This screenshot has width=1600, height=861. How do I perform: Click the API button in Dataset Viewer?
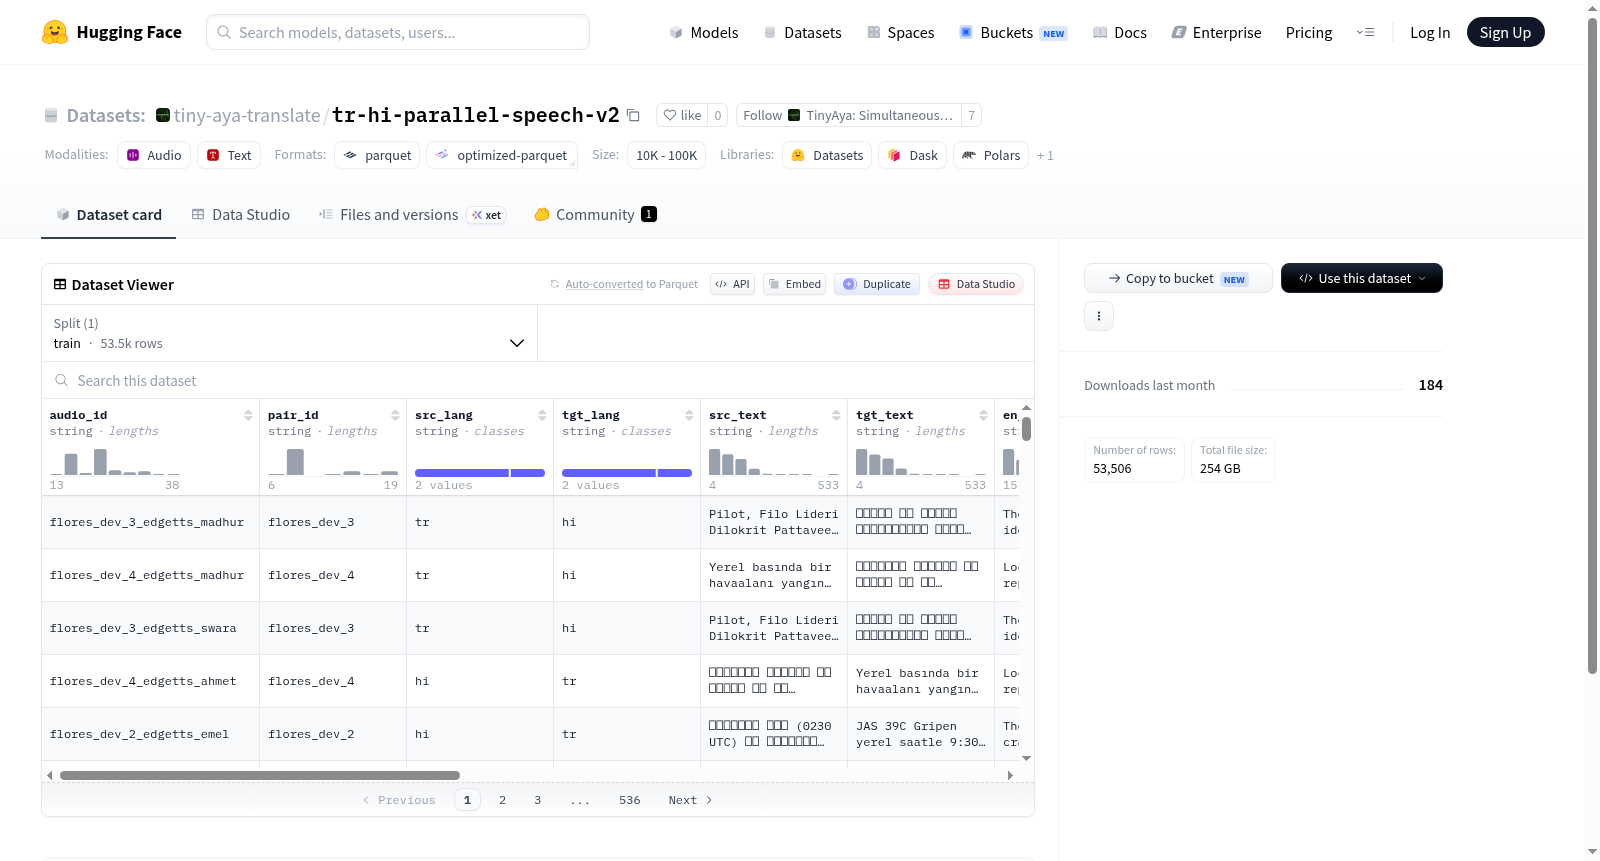(732, 284)
